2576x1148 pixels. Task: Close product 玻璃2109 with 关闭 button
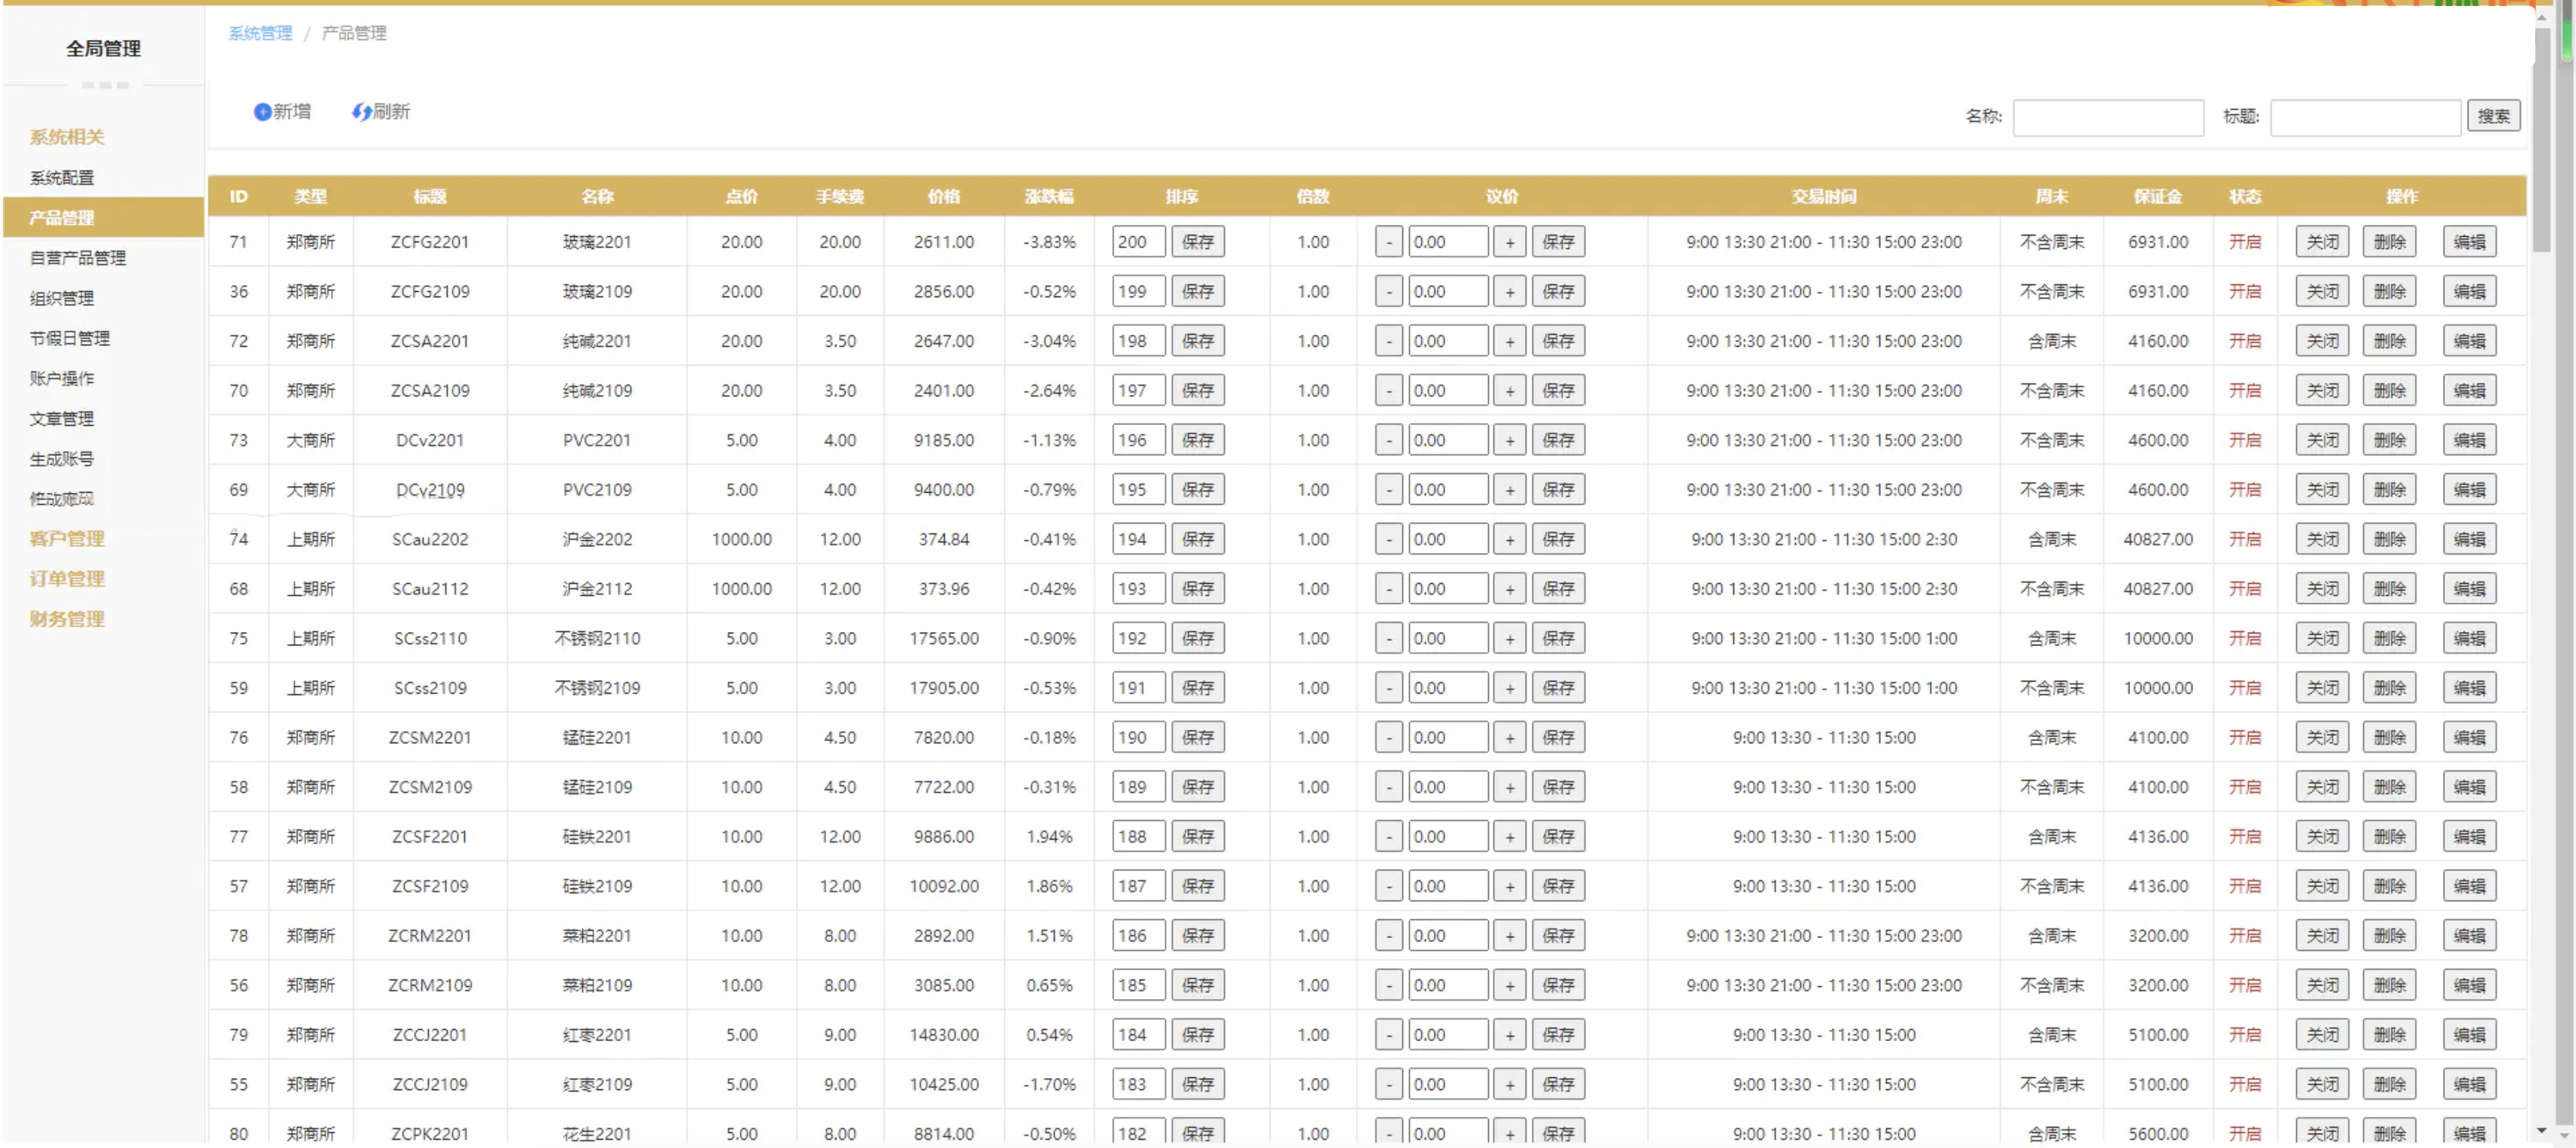pyautogui.click(x=2322, y=292)
